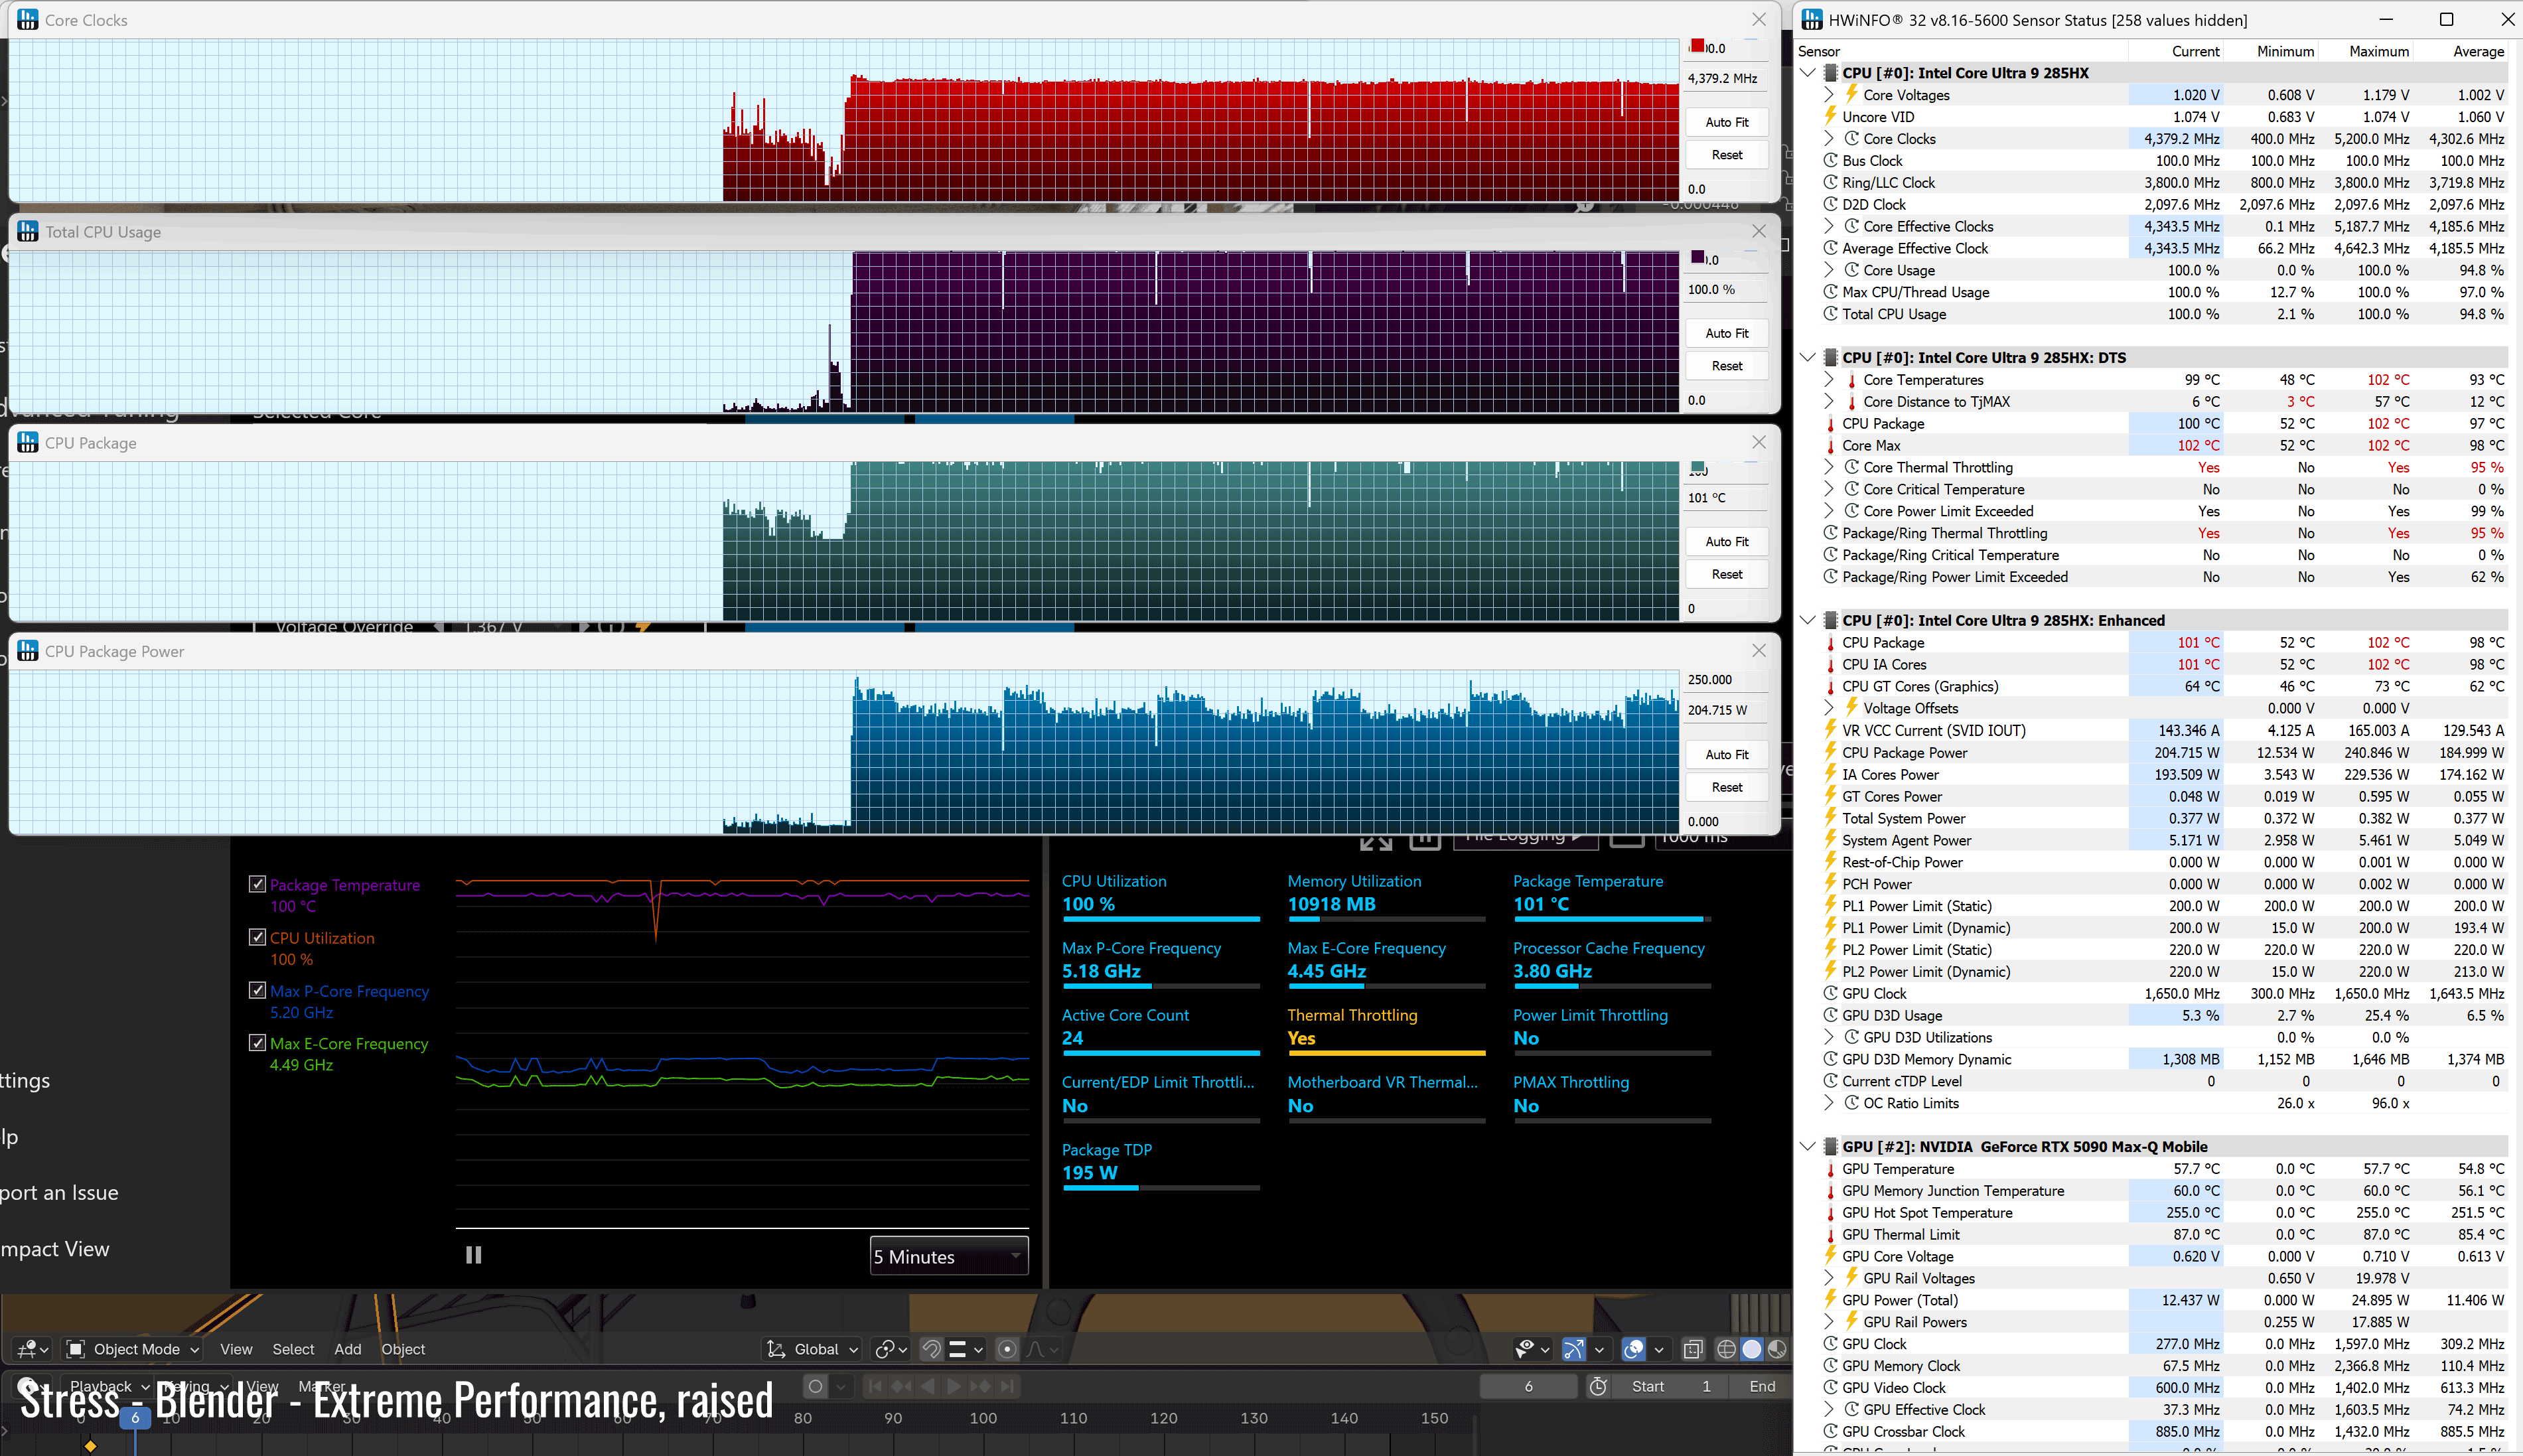Toggle viewport overlays display
The width and height of the screenshot is (2523, 1456).
[x=1633, y=1349]
